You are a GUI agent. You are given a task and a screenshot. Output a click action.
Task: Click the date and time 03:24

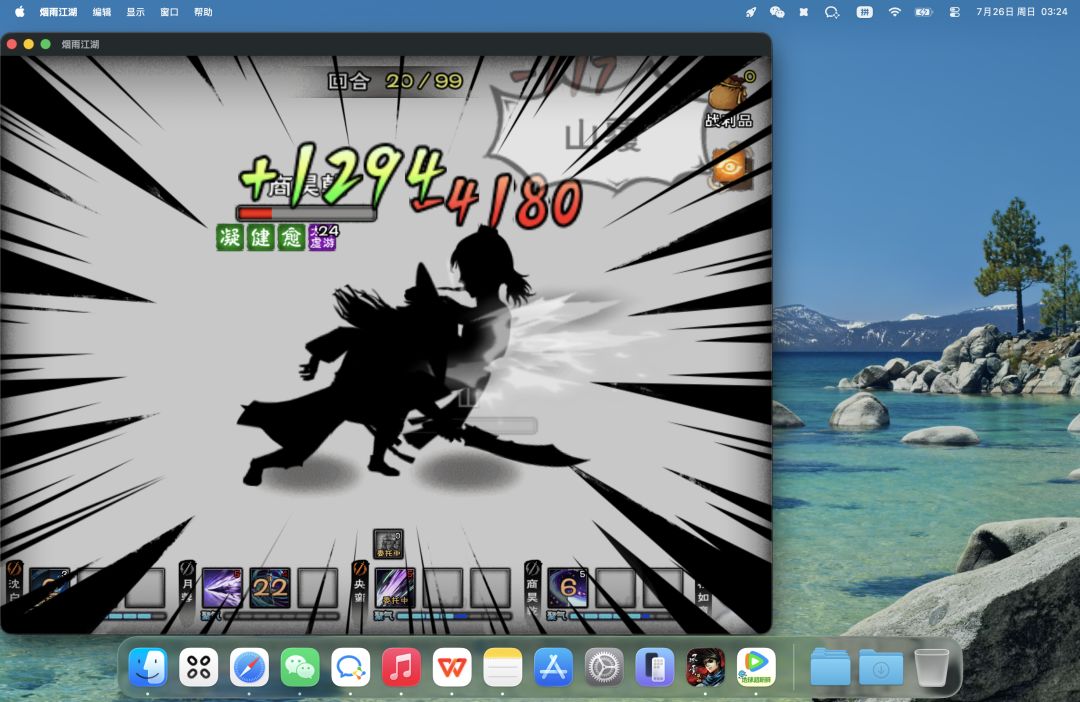[x=1021, y=12]
